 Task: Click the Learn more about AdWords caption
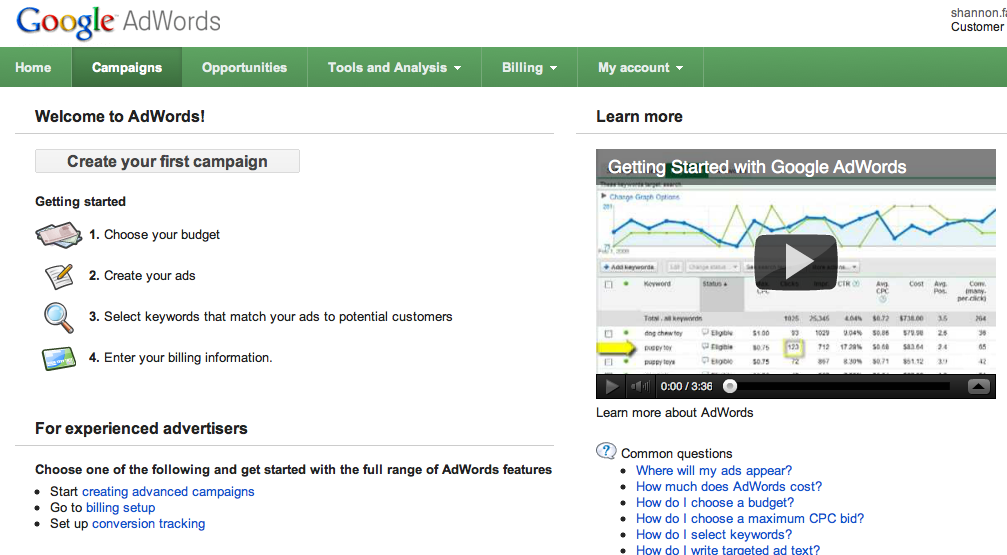click(674, 412)
